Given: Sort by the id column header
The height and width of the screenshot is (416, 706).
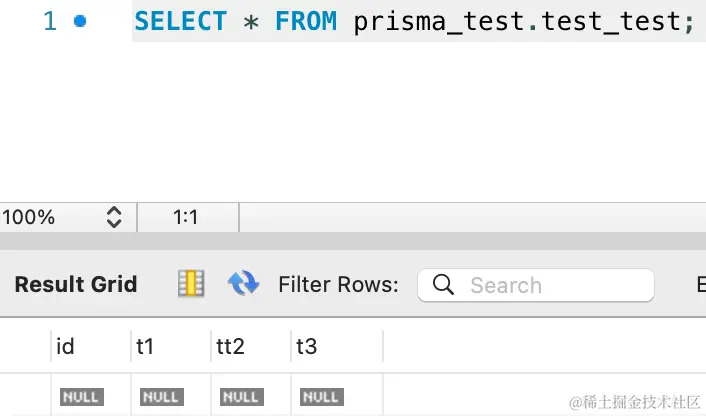Looking at the screenshot, I should (91, 346).
